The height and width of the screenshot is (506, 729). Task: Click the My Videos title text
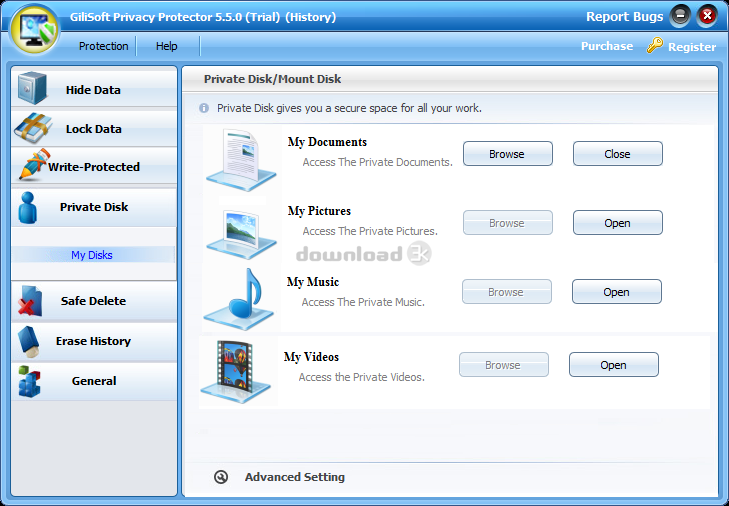311,357
